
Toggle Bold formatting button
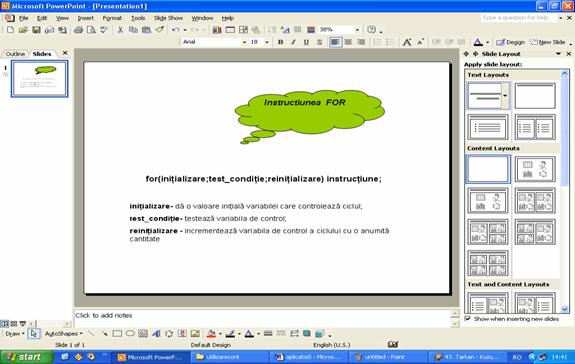point(281,42)
